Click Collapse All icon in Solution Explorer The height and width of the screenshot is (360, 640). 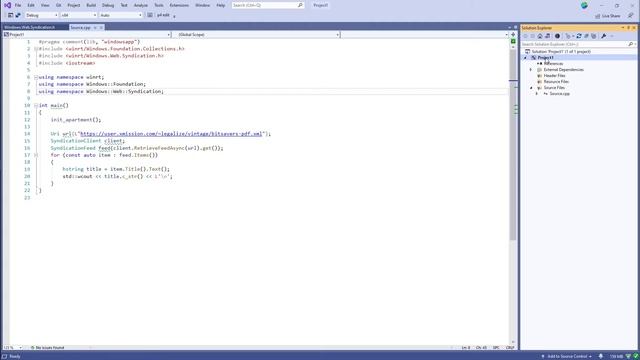[586, 36]
